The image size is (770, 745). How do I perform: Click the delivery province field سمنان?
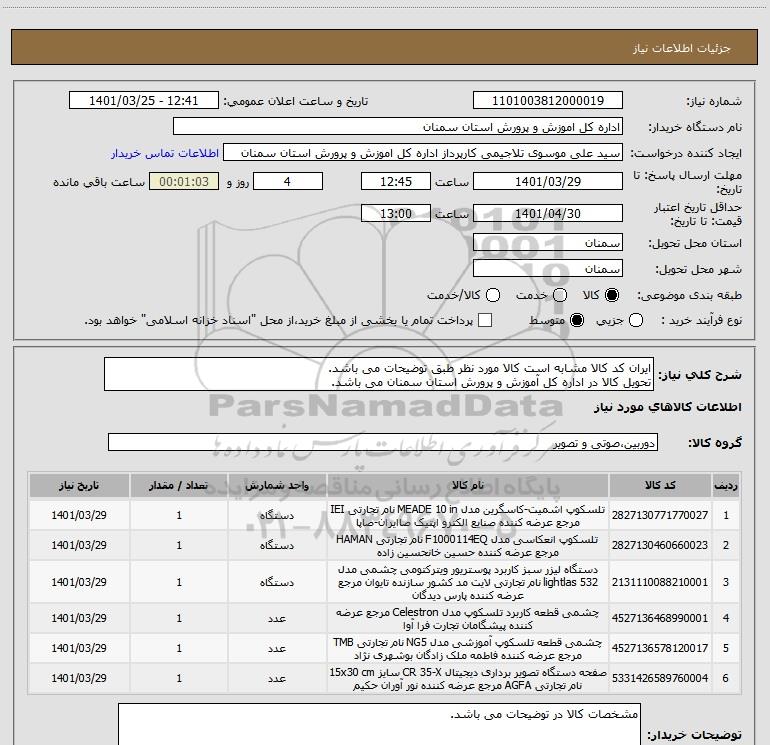[548, 243]
